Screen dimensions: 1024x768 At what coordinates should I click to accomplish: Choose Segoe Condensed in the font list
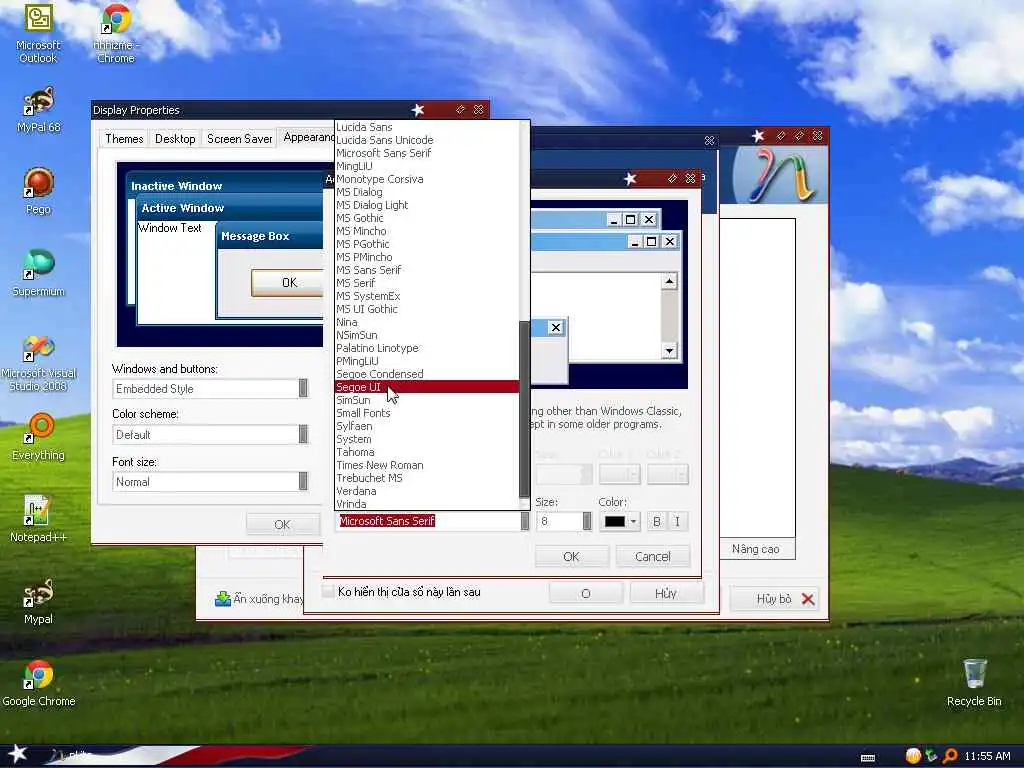426,374
